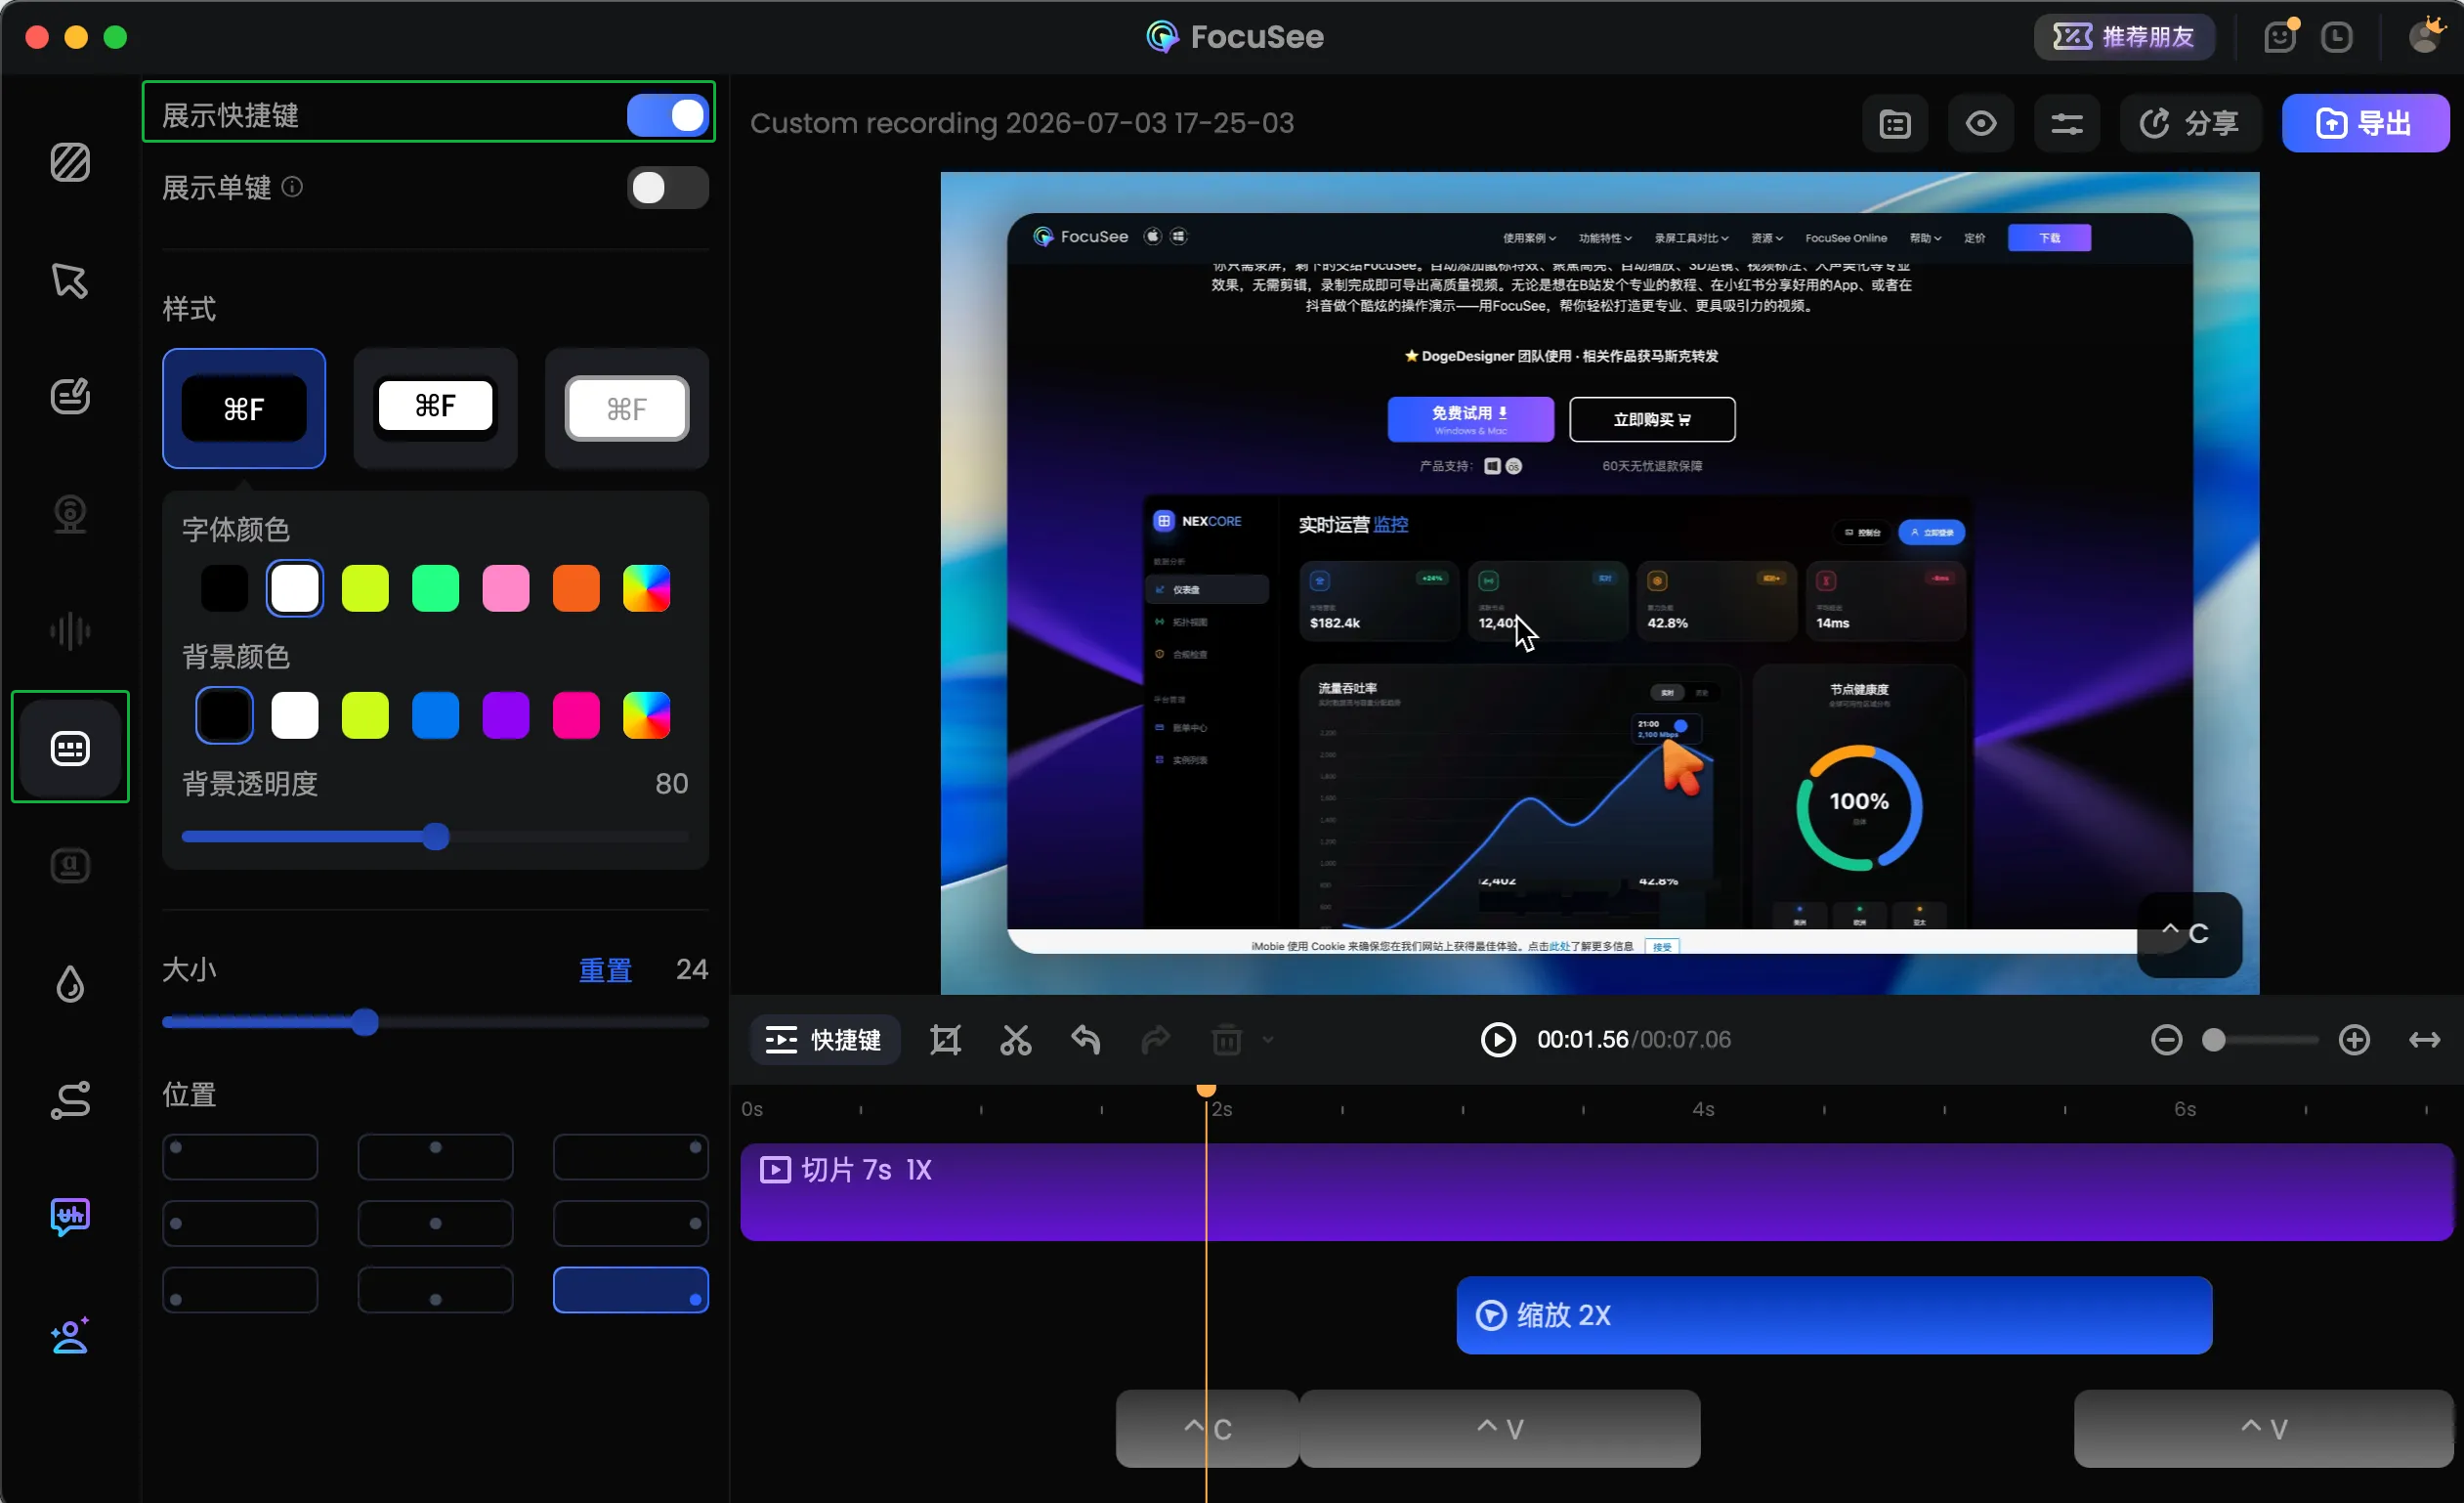
Task: Click the 大小 size slider handle
Action: tap(365, 1022)
